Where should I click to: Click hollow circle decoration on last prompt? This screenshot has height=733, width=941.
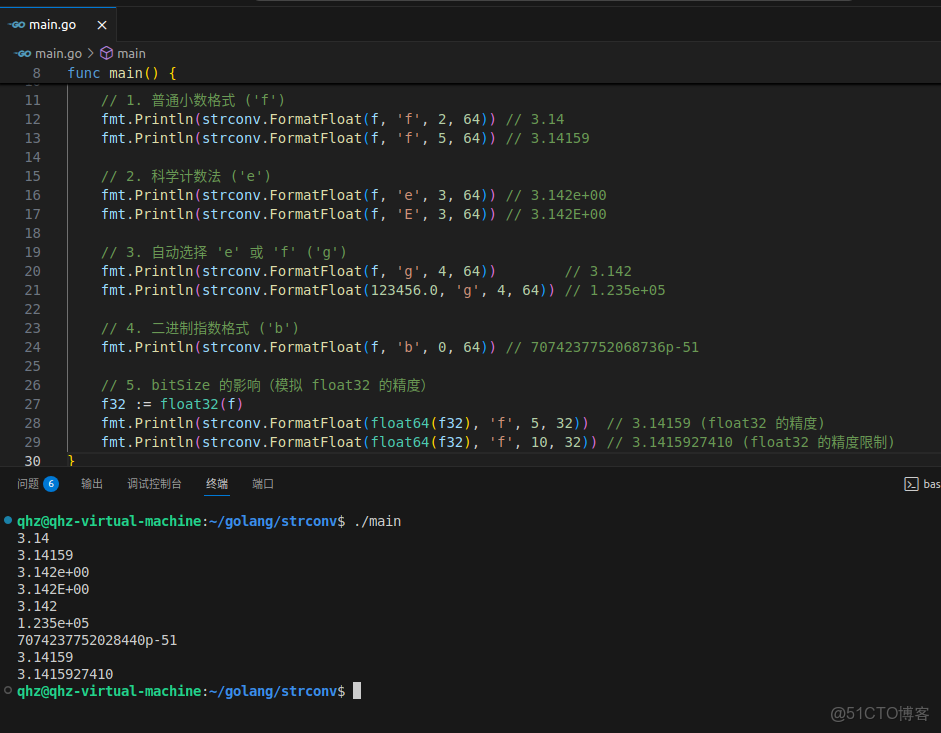tap(8, 691)
